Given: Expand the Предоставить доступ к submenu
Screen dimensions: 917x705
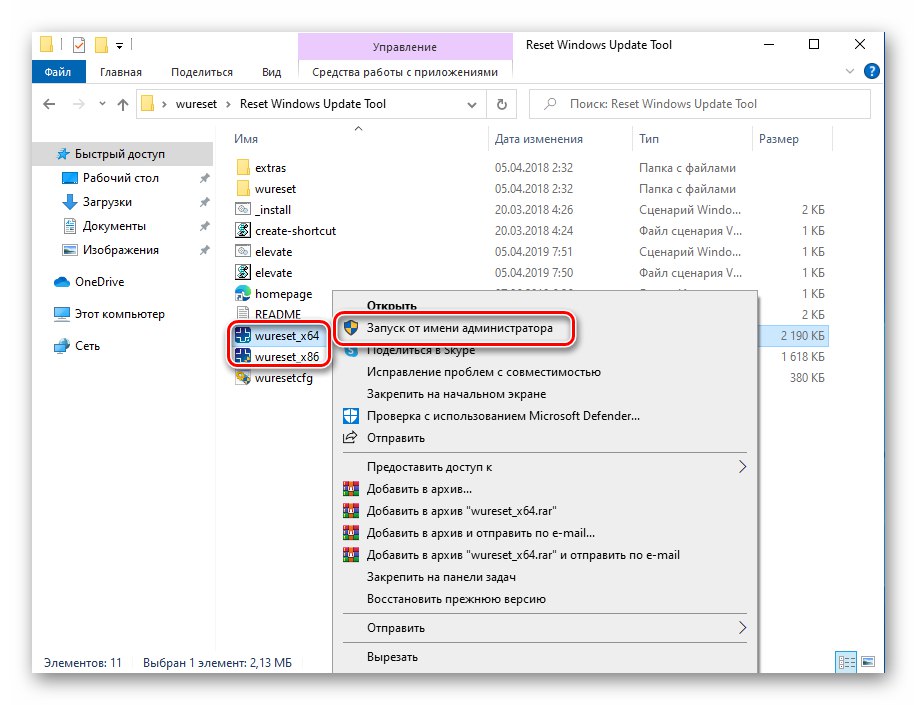Looking at the screenshot, I should [742, 467].
